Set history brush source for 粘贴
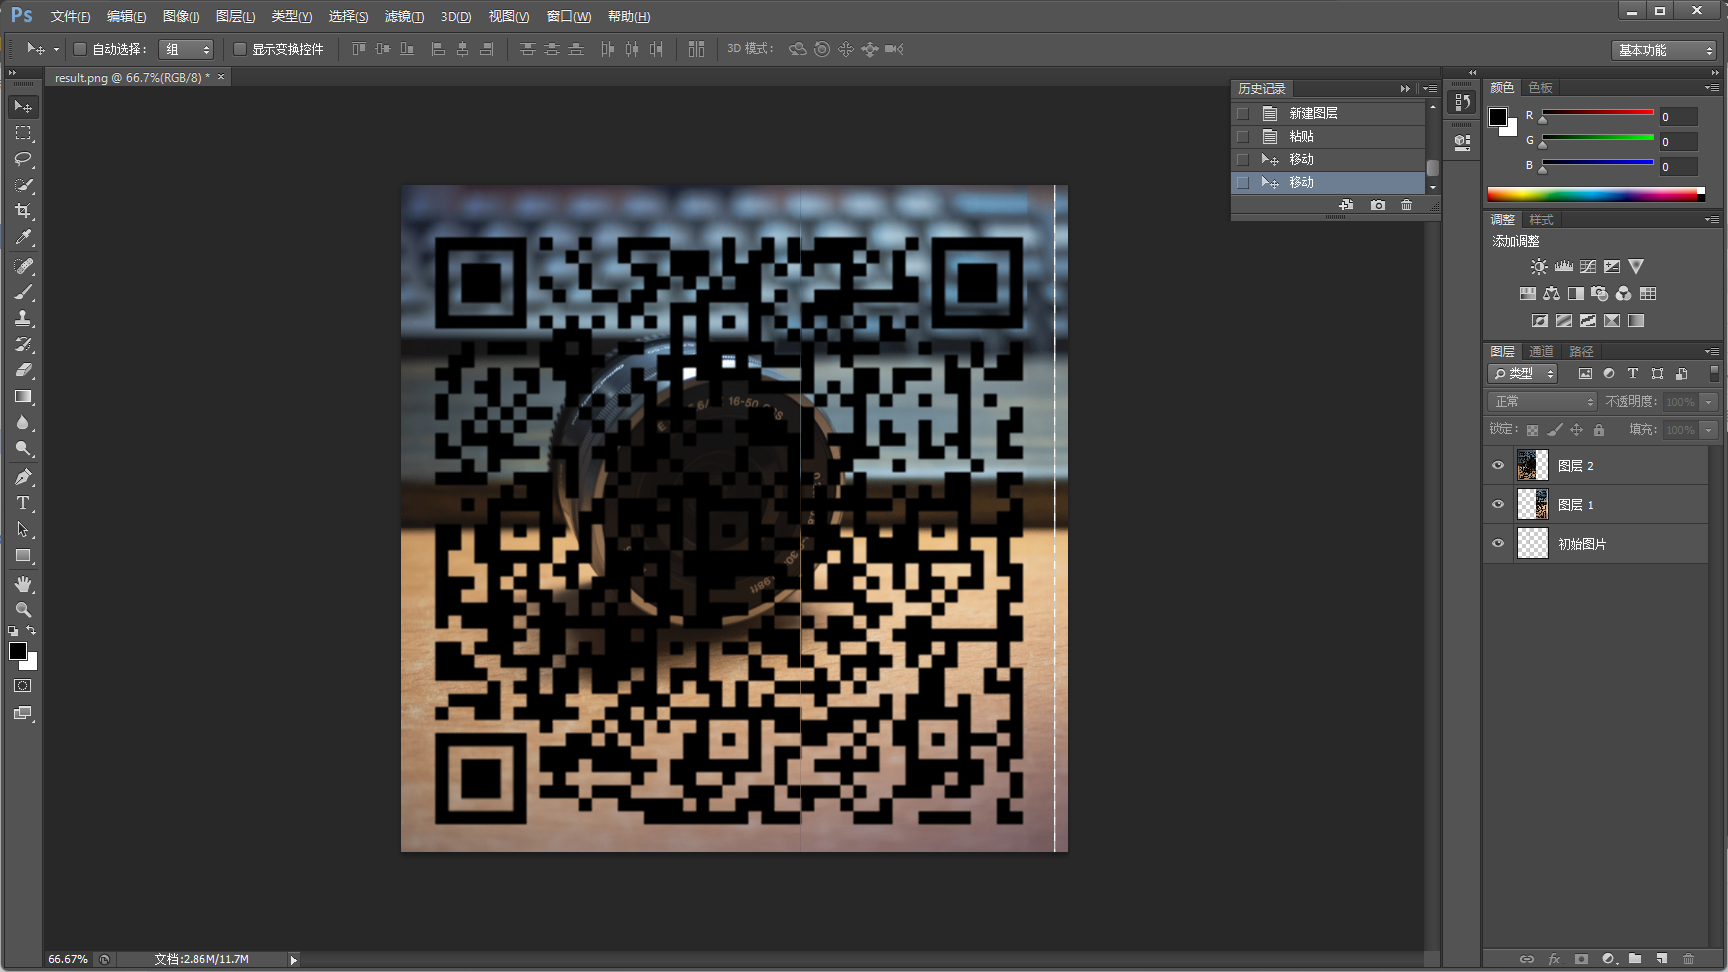The height and width of the screenshot is (972, 1728). coord(1243,137)
